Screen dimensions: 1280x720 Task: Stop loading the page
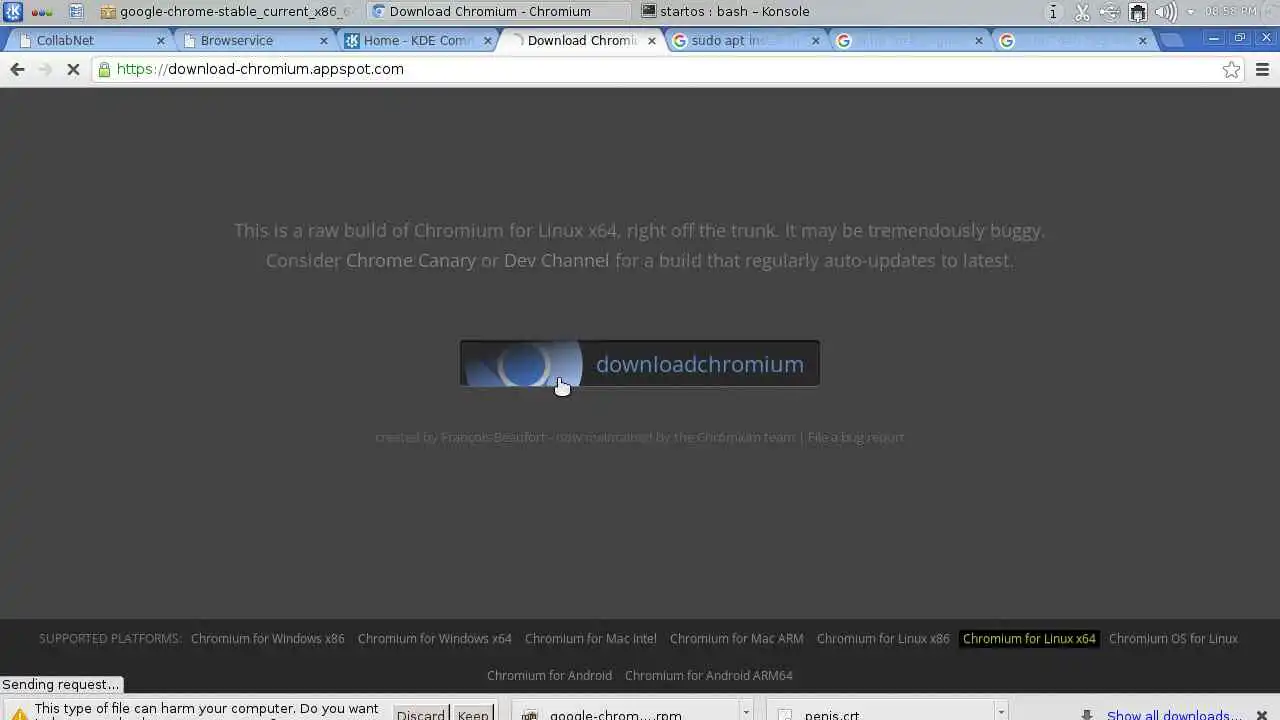73,69
